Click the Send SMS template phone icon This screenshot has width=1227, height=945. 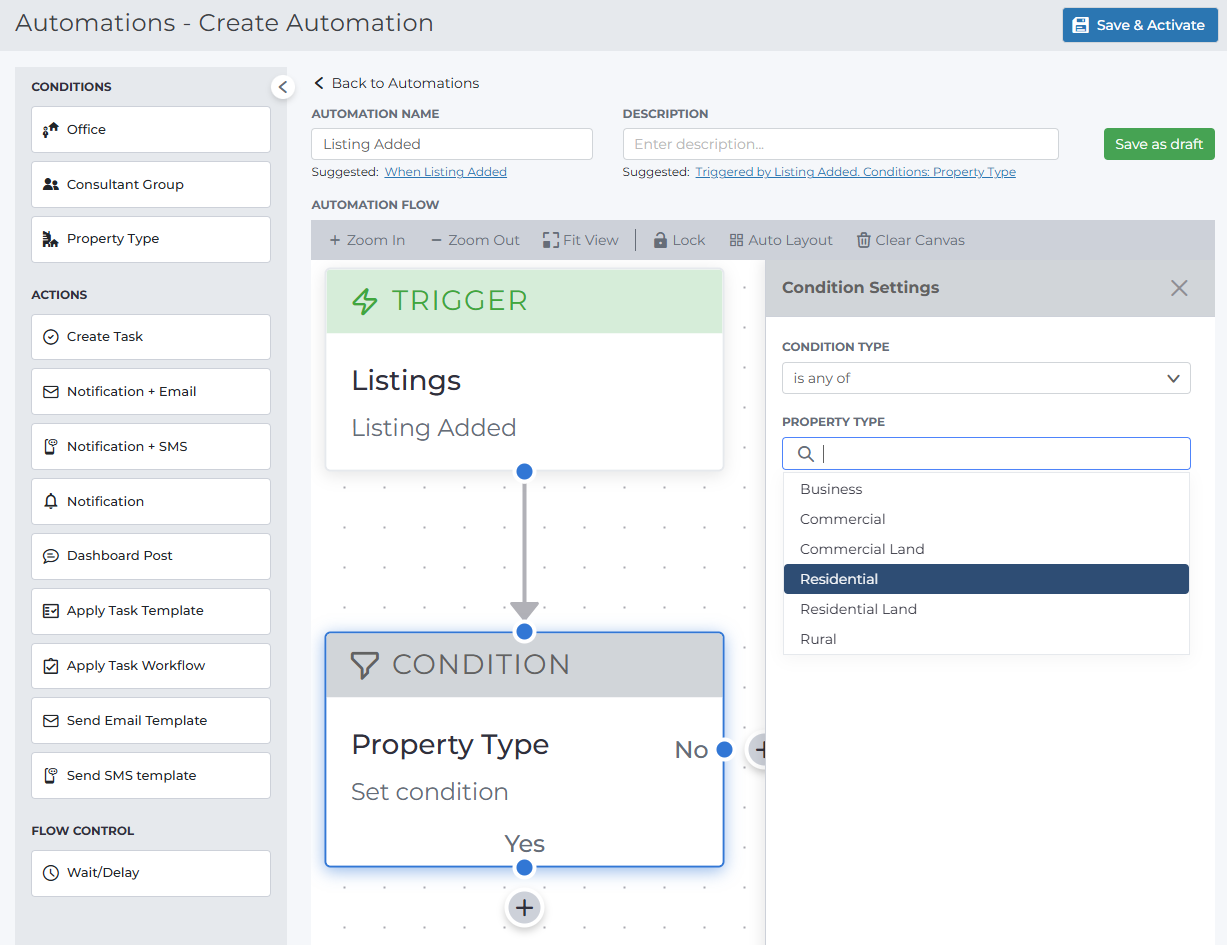pos(51,776)
